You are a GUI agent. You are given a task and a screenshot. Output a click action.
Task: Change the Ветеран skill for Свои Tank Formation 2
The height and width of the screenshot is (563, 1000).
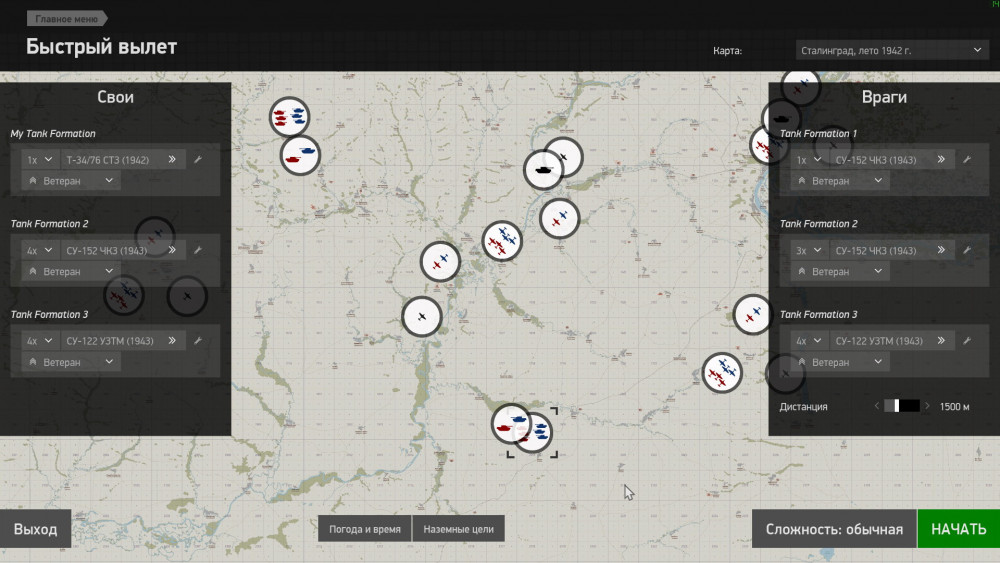pos(71,271)
